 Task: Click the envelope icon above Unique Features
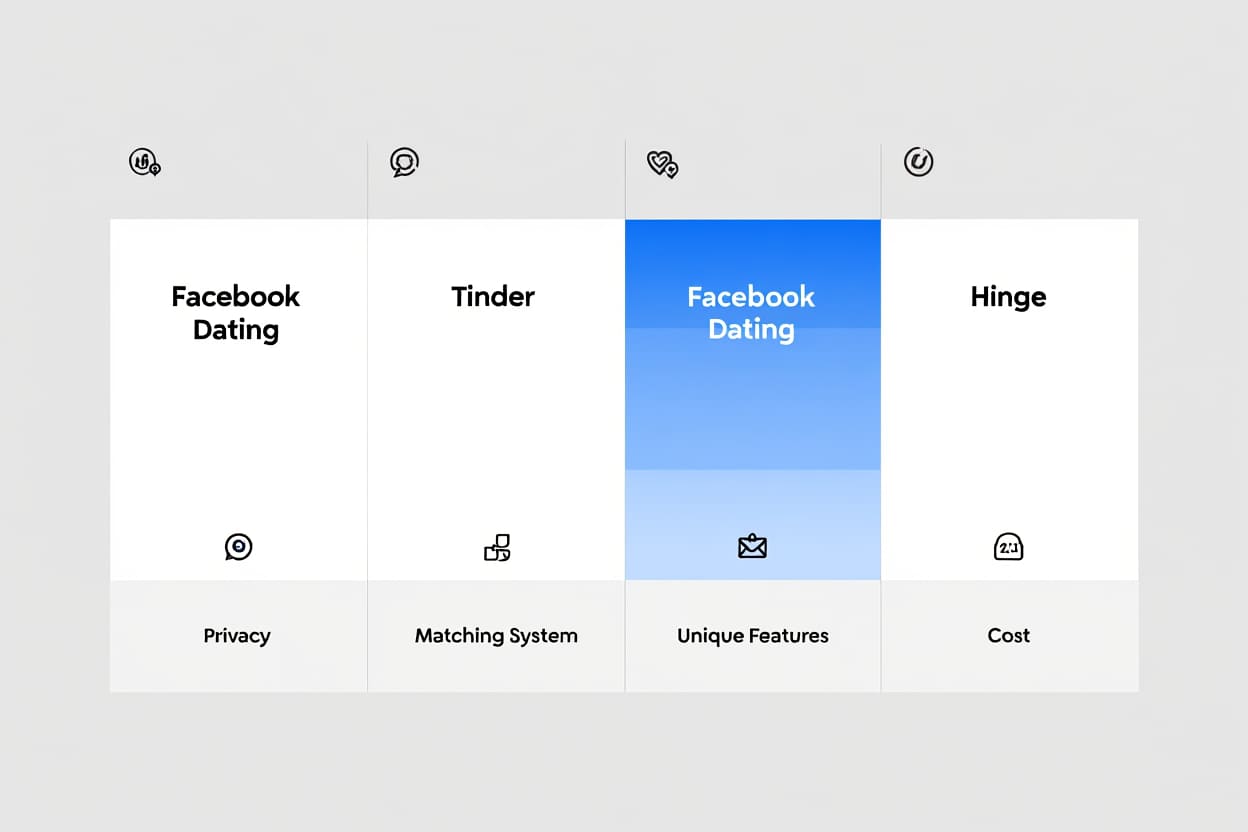click(752, 546)
